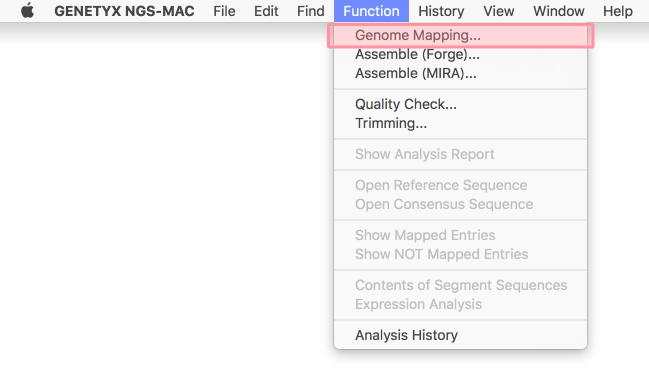Image resolution: width=649 pixels, height=369 pixels.
Task: Close the open Function menu
Action: click(371, 11)
